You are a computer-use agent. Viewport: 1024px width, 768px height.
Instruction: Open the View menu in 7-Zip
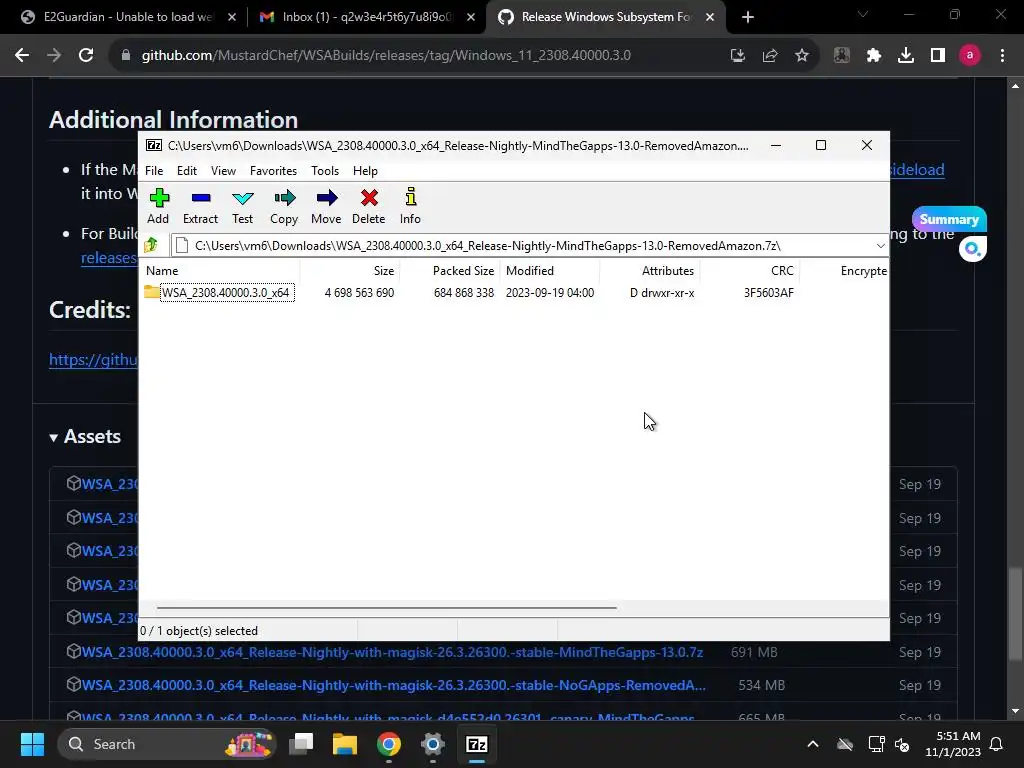(x=223, y=170)
